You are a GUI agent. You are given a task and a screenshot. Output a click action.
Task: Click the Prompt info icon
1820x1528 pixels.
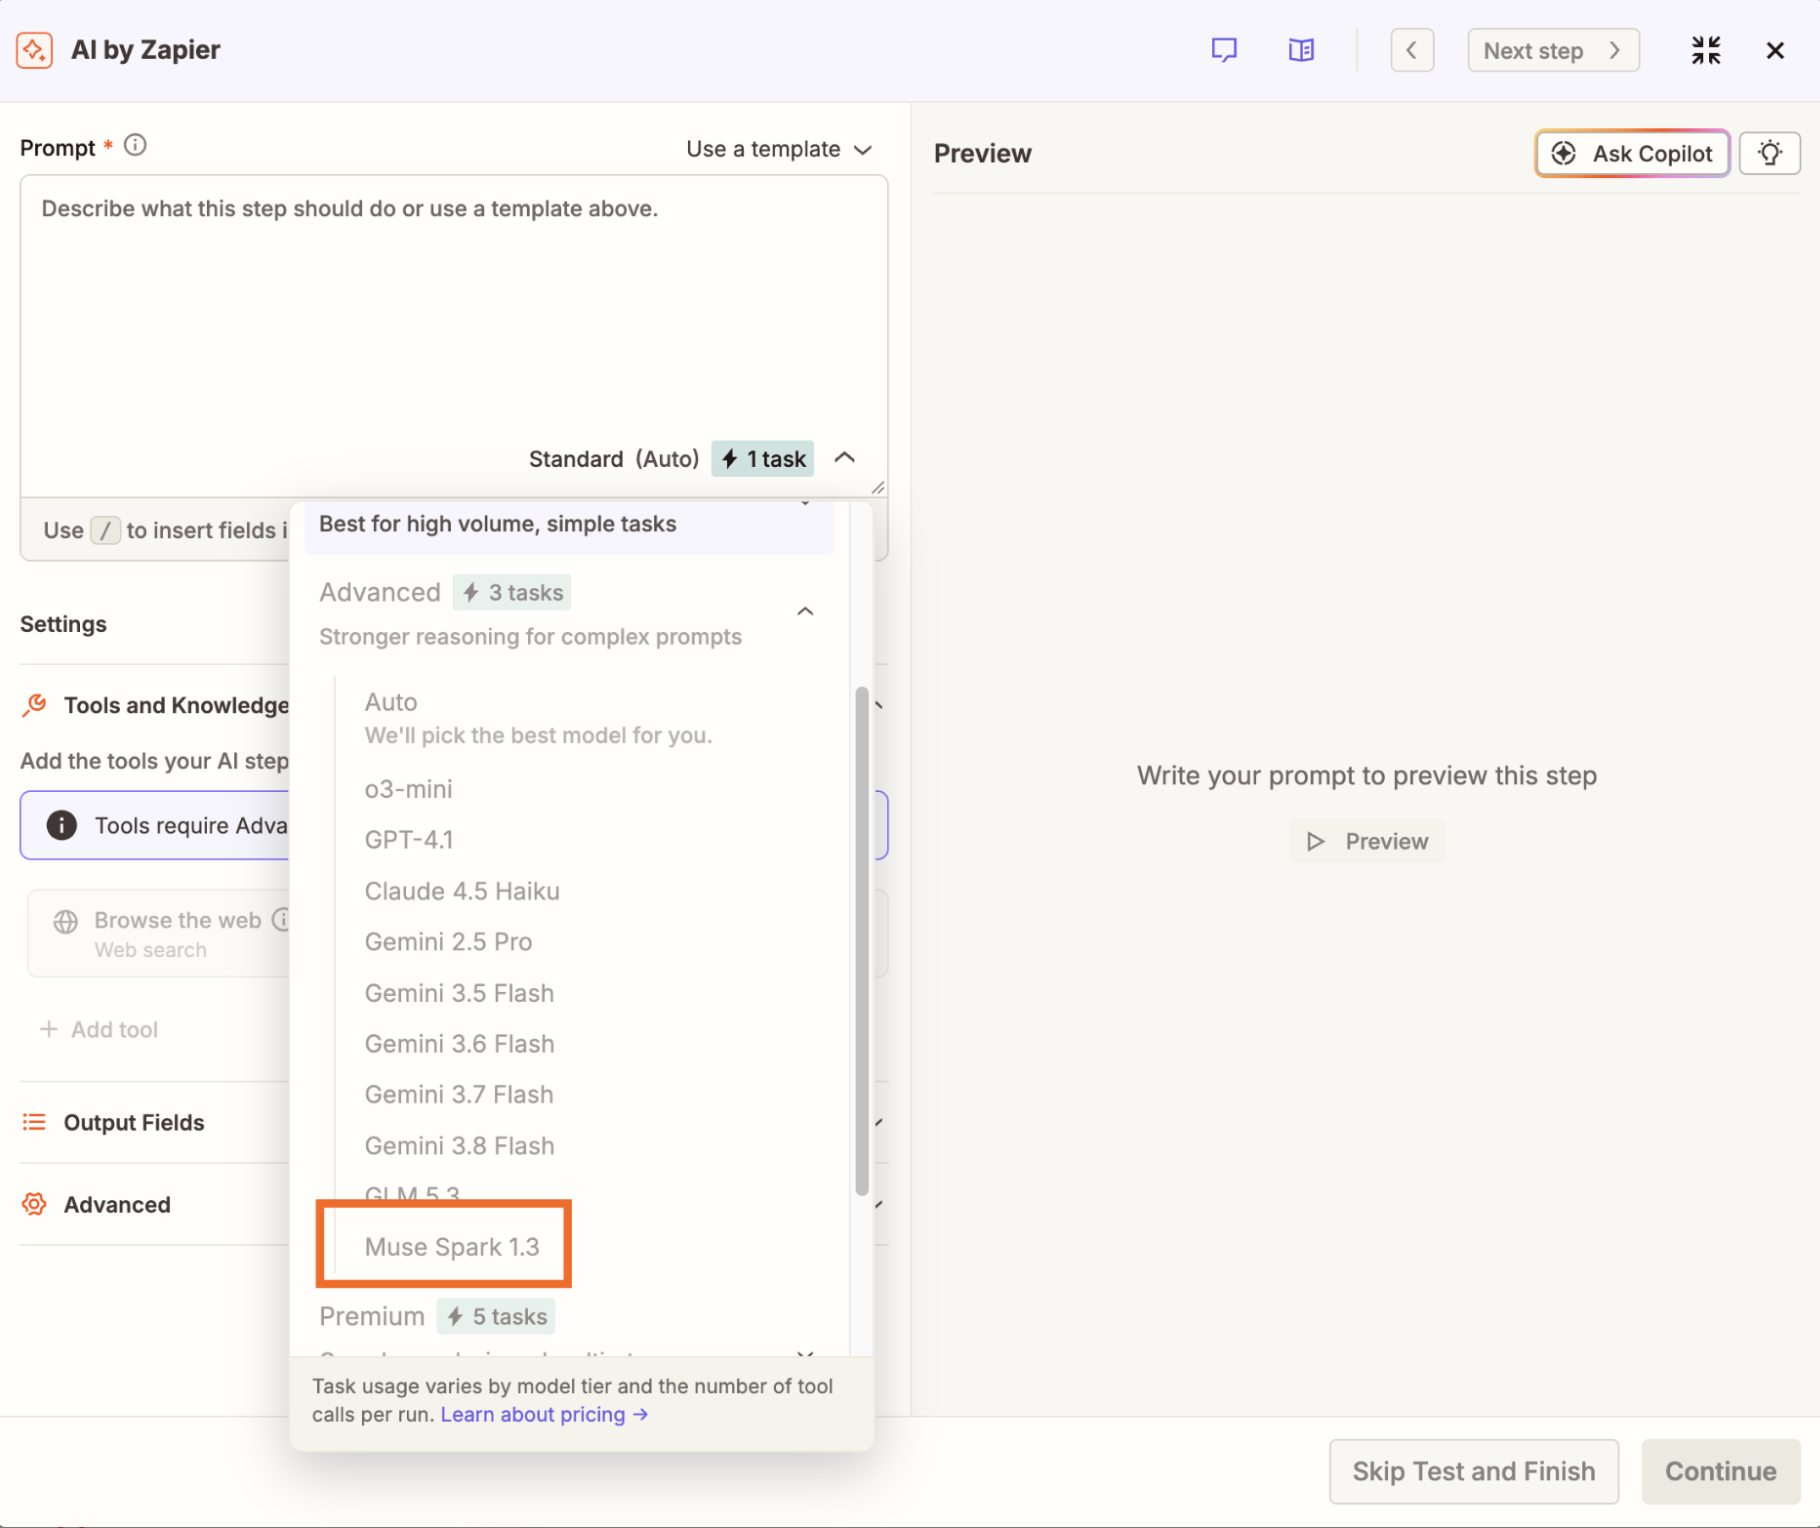135,146
